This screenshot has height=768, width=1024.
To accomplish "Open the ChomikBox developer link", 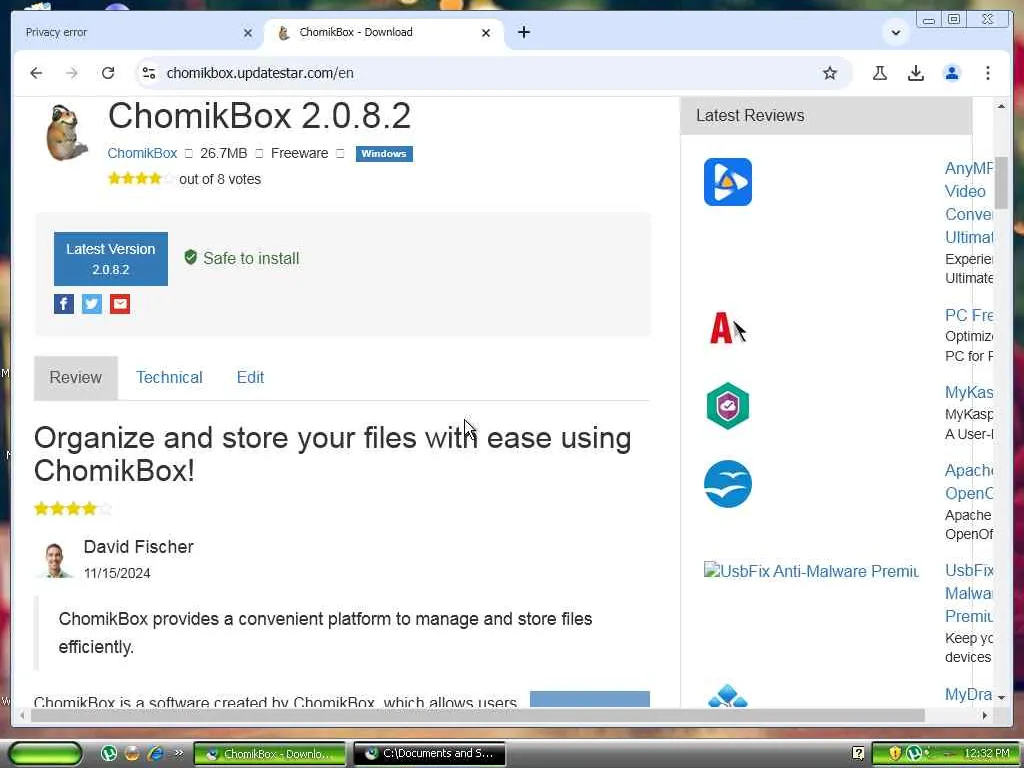I will 142,153.
